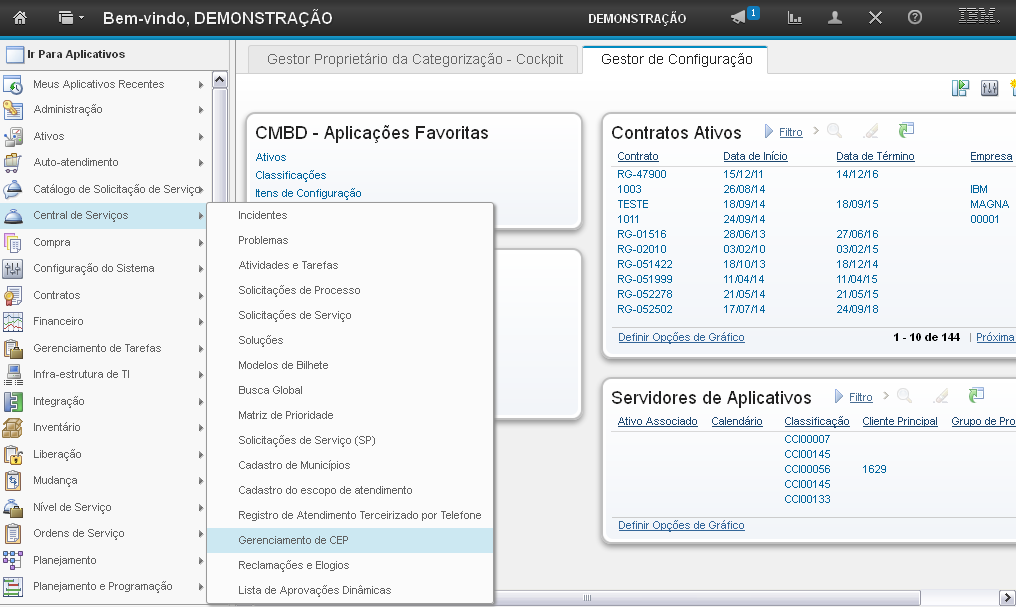Open contract RG-47900 link

tap(641, 174)
